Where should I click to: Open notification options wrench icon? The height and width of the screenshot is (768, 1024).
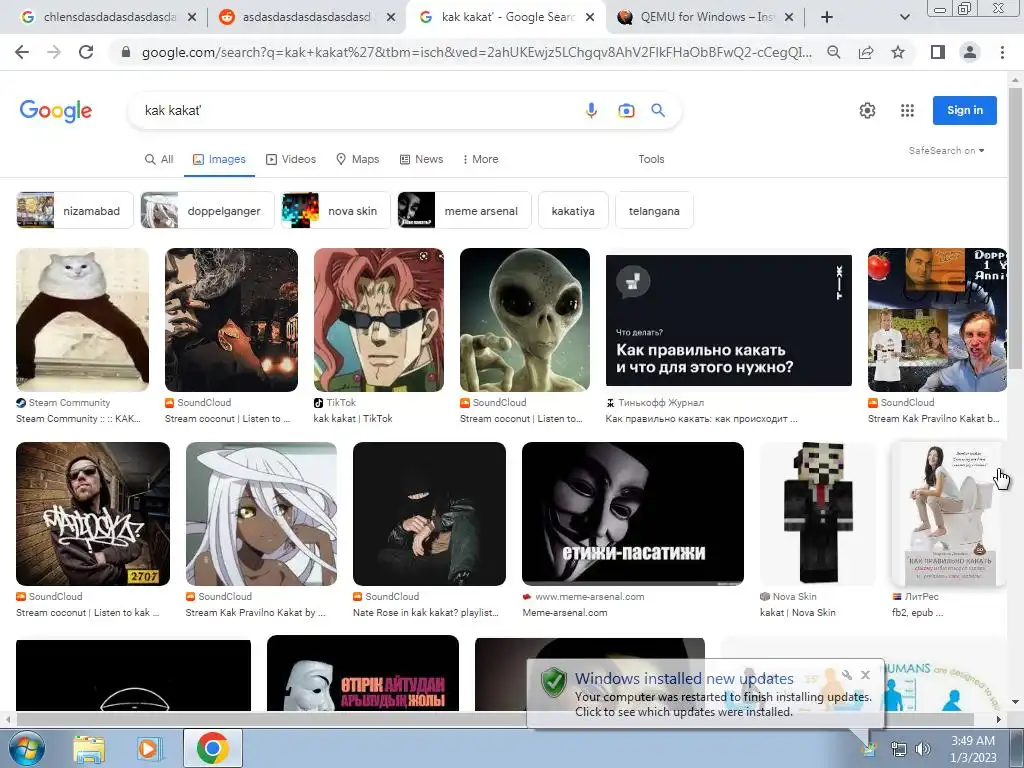coord(847,675)
